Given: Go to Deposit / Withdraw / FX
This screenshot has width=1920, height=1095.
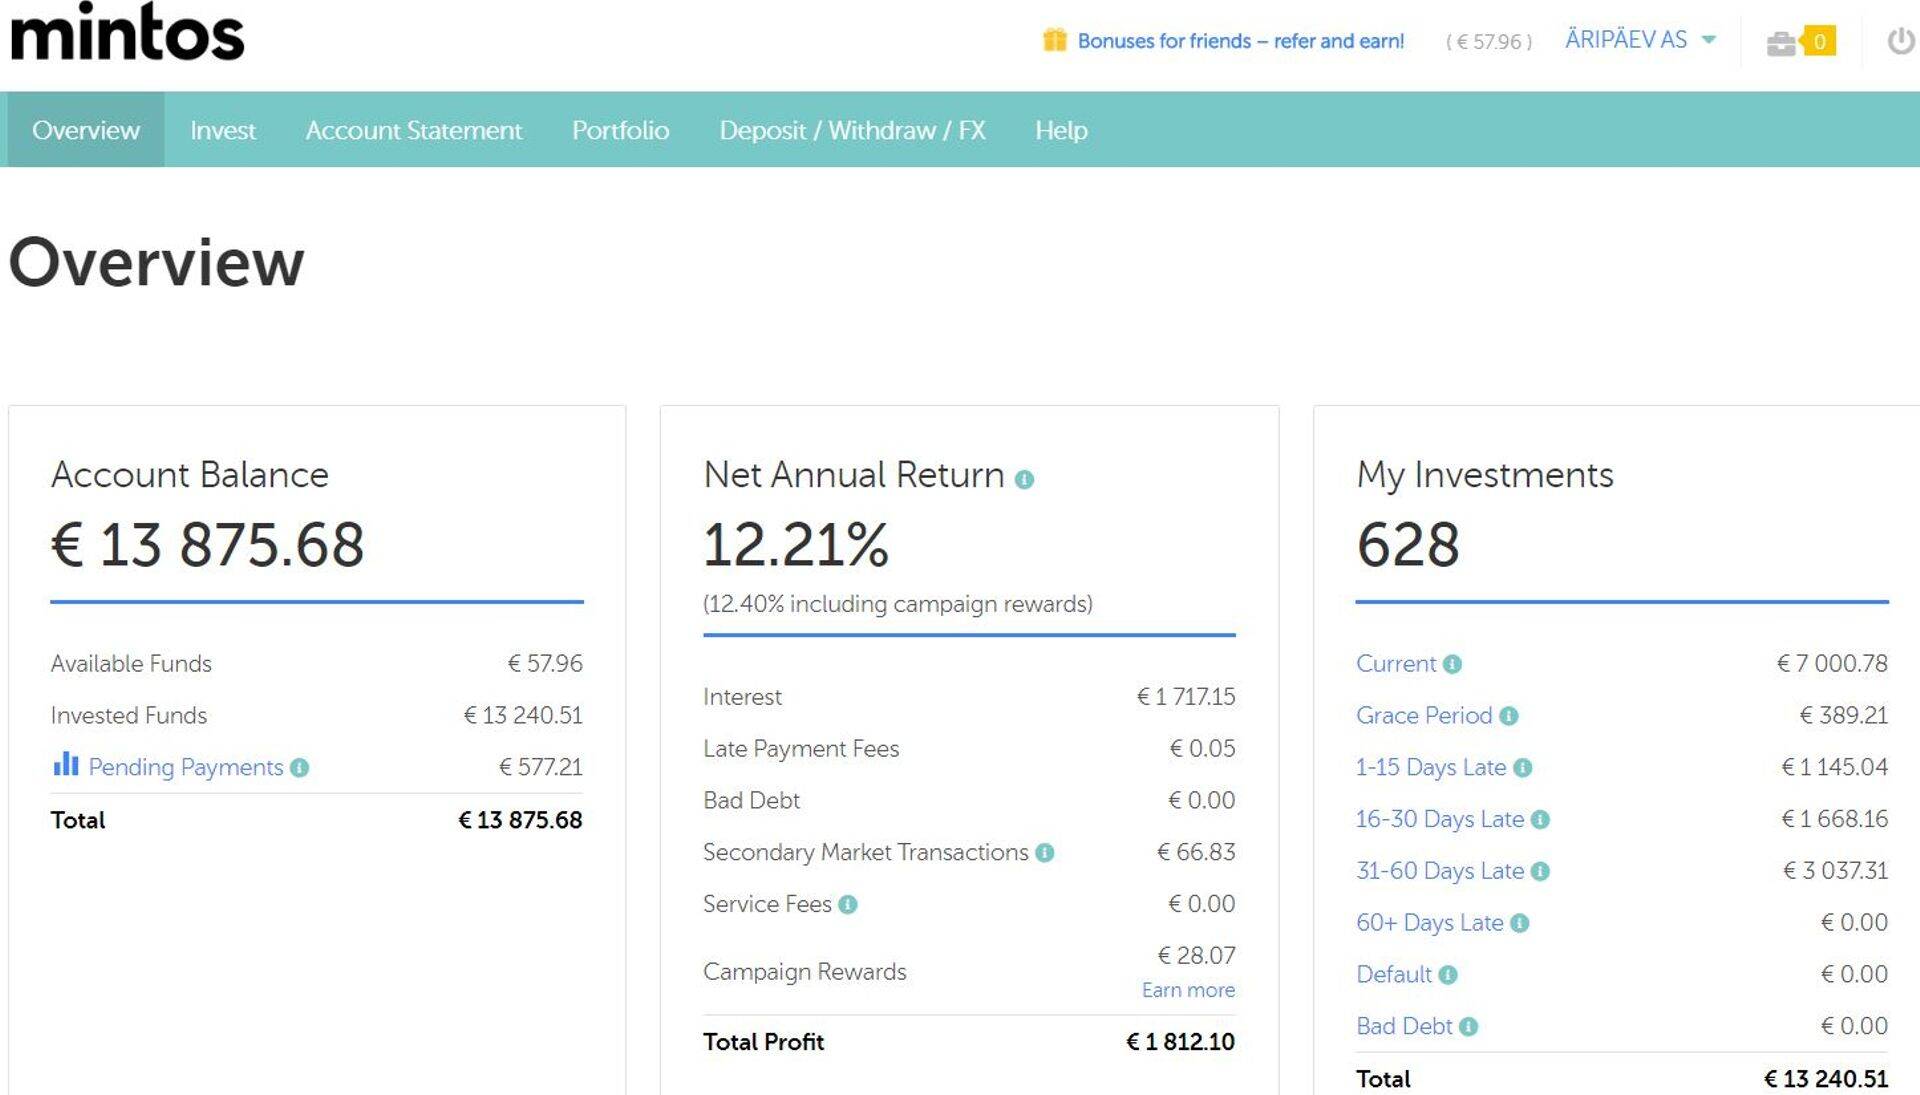Looking at the screenshot, I should pyautogui.click(x=851, y=130).
